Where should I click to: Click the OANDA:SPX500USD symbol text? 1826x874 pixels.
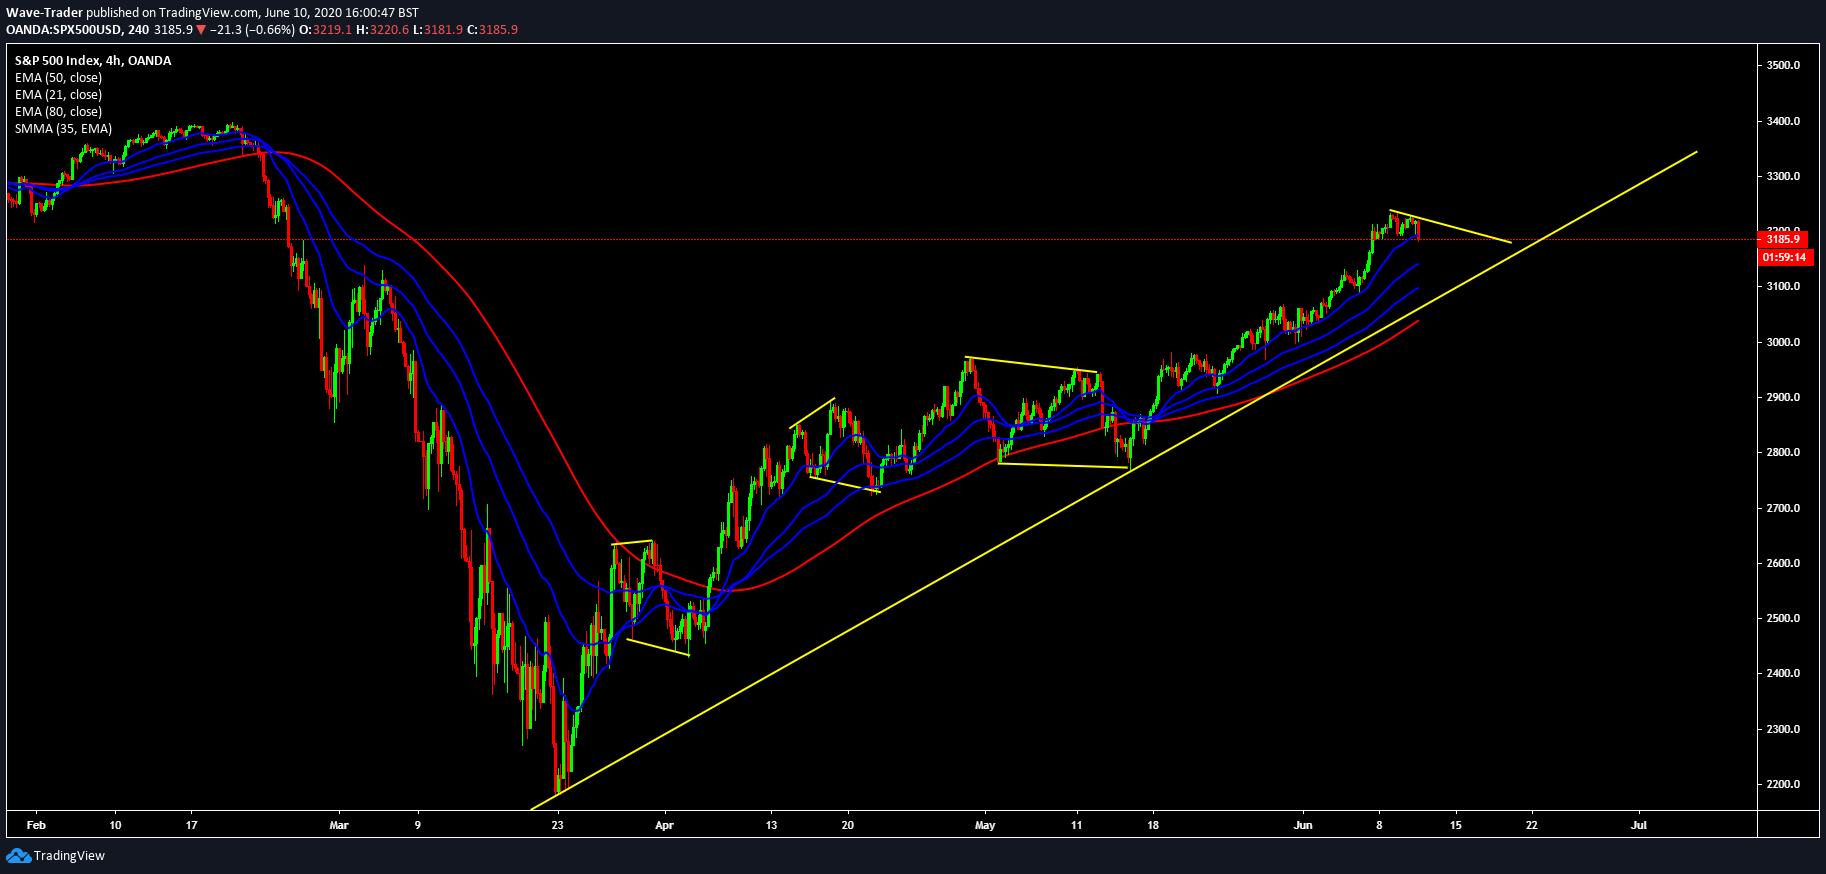point(64,30)
